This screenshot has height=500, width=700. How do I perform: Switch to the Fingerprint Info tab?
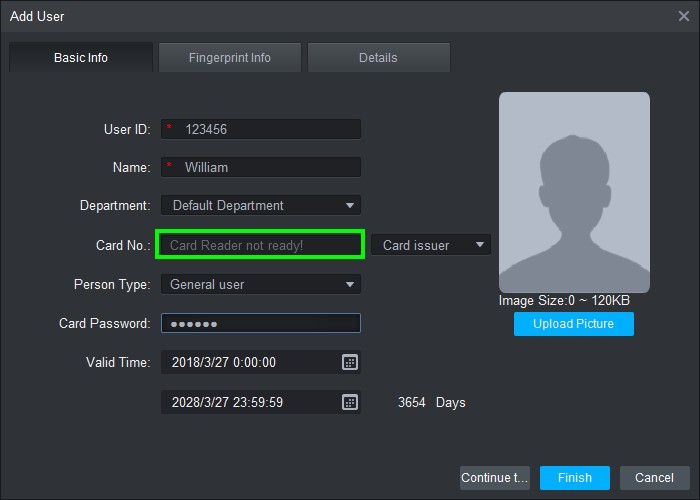click(230, 58)
